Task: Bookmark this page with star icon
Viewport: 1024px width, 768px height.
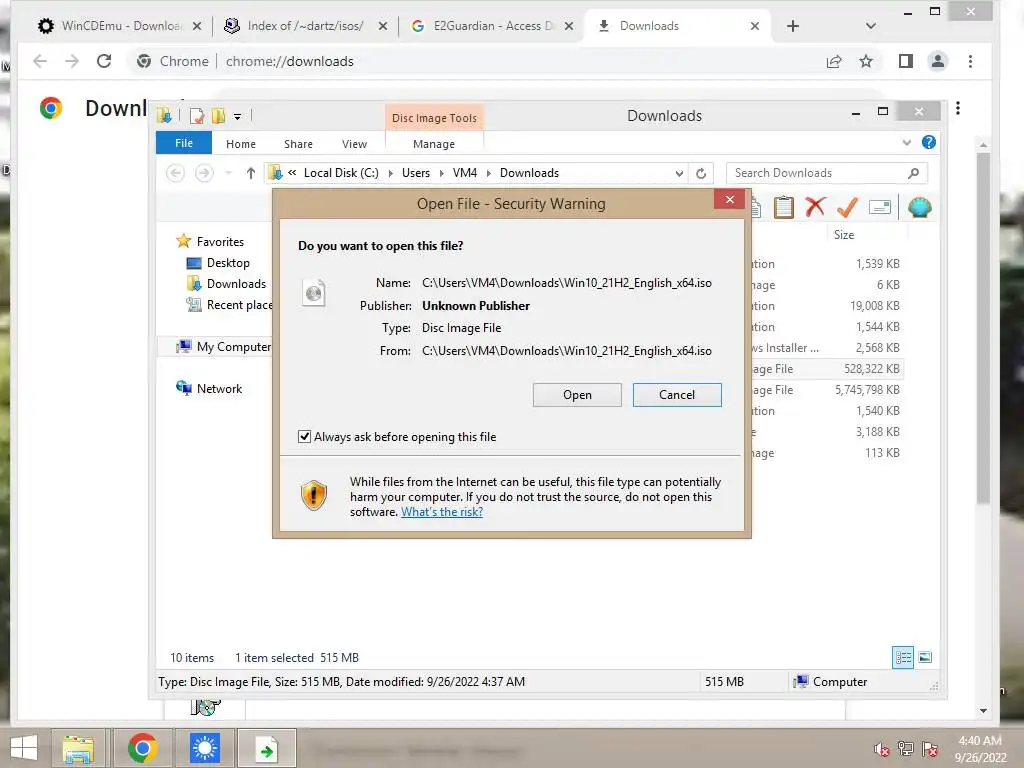Action: click(x=865, y=61)
